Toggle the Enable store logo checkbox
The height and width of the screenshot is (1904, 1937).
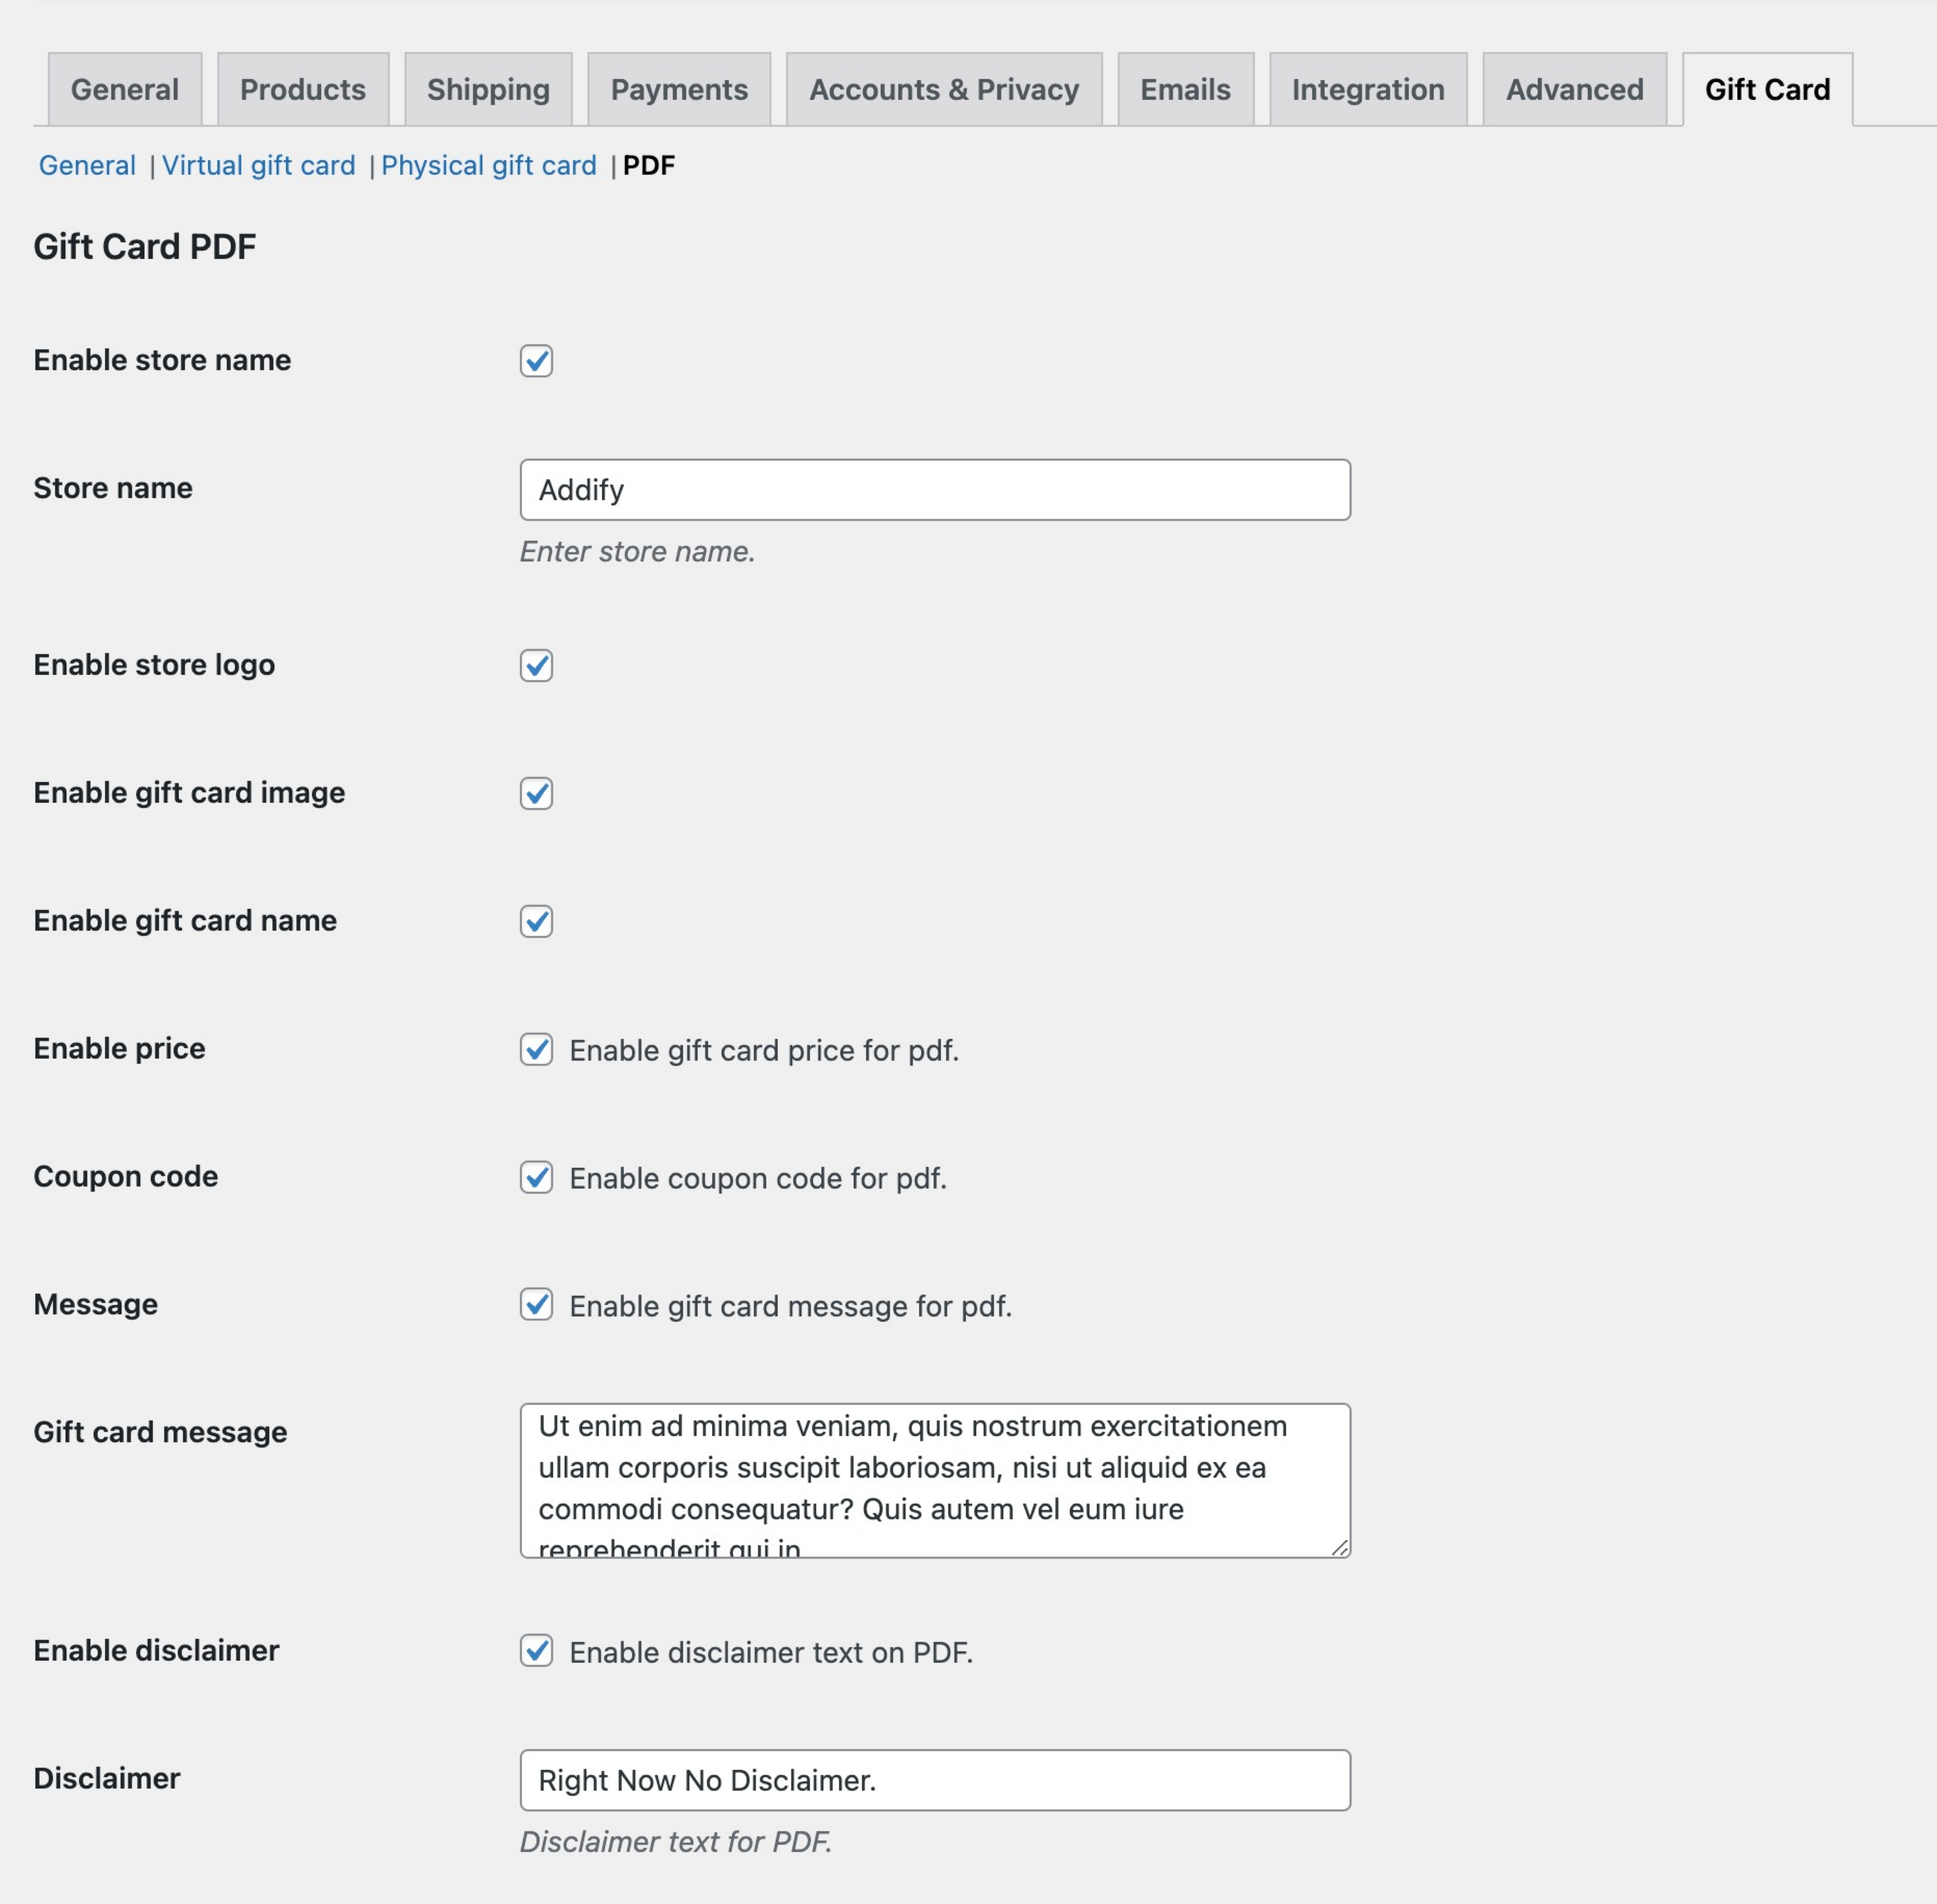[536, 666]
